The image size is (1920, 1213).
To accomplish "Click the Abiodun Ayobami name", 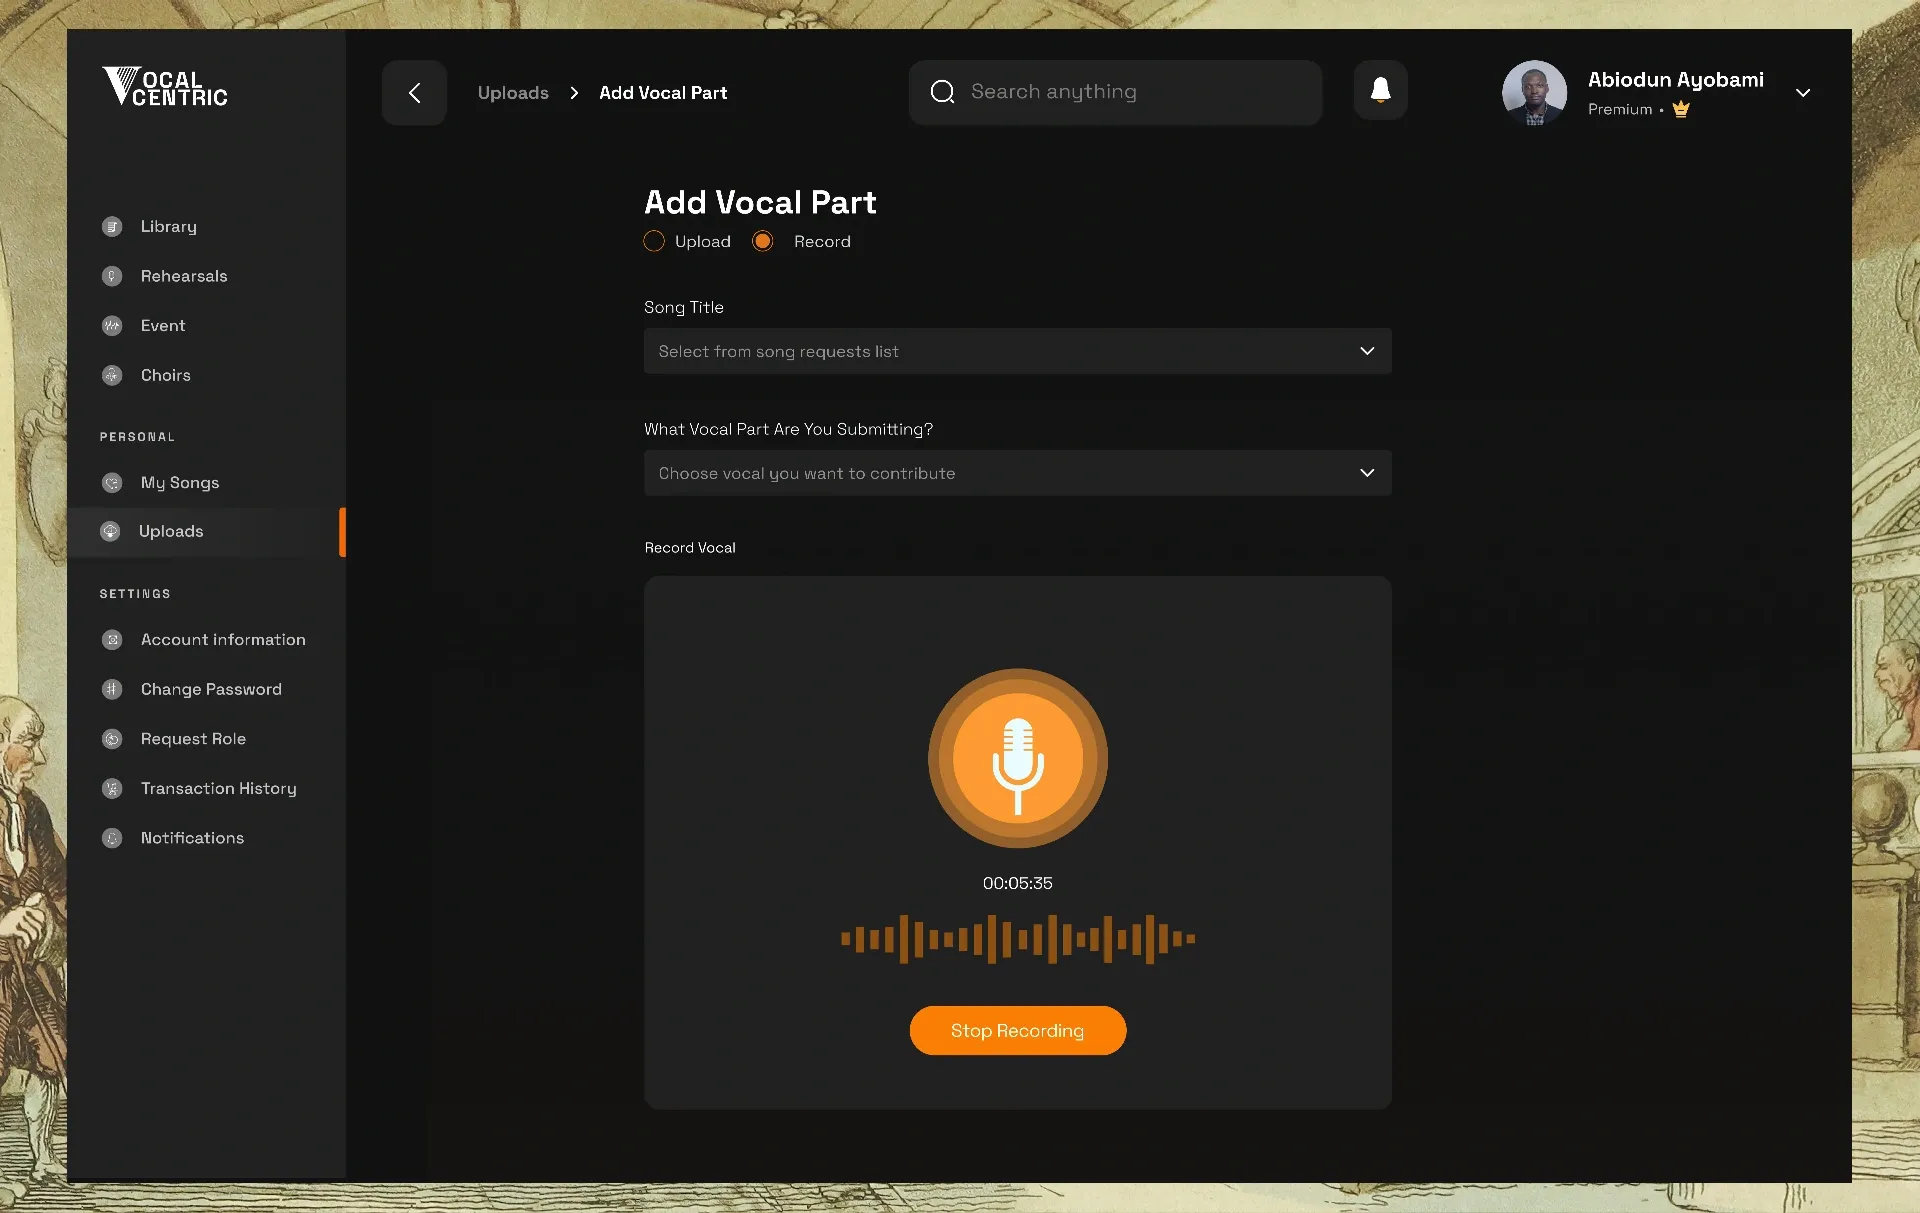I will coord(1675,80).
